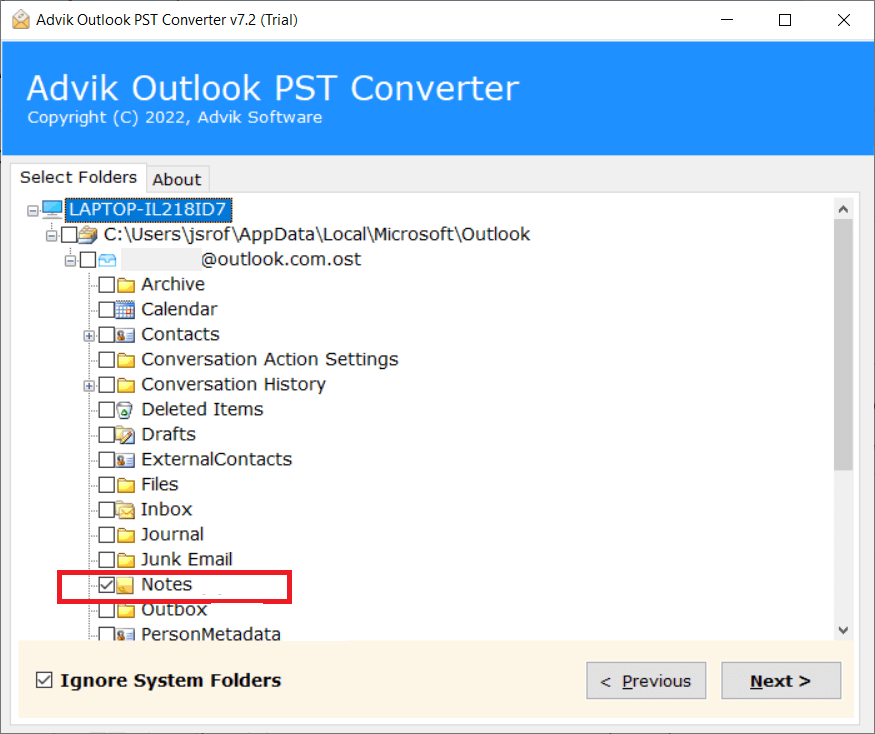This screenshot has width=875, height=734.
Task: Click the Deleted Items recycle bin icon
Action: [x=125, y=410]
